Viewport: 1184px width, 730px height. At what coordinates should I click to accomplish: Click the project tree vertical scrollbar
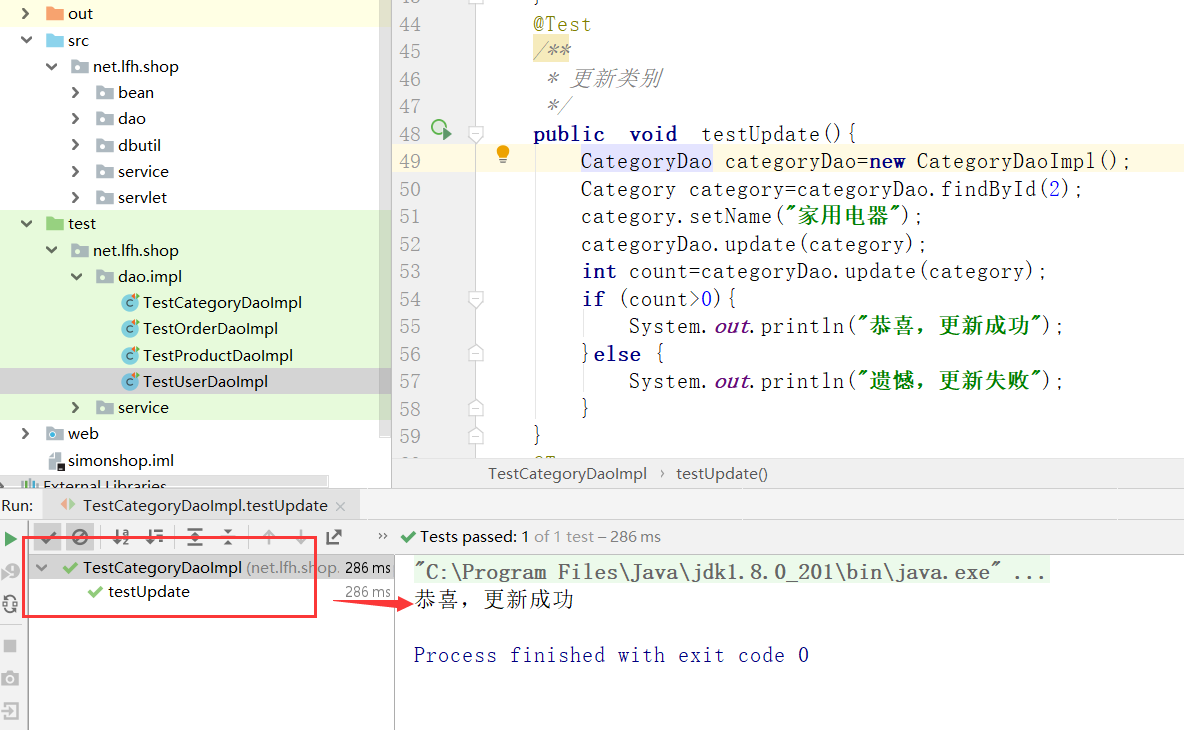[385, 219]
